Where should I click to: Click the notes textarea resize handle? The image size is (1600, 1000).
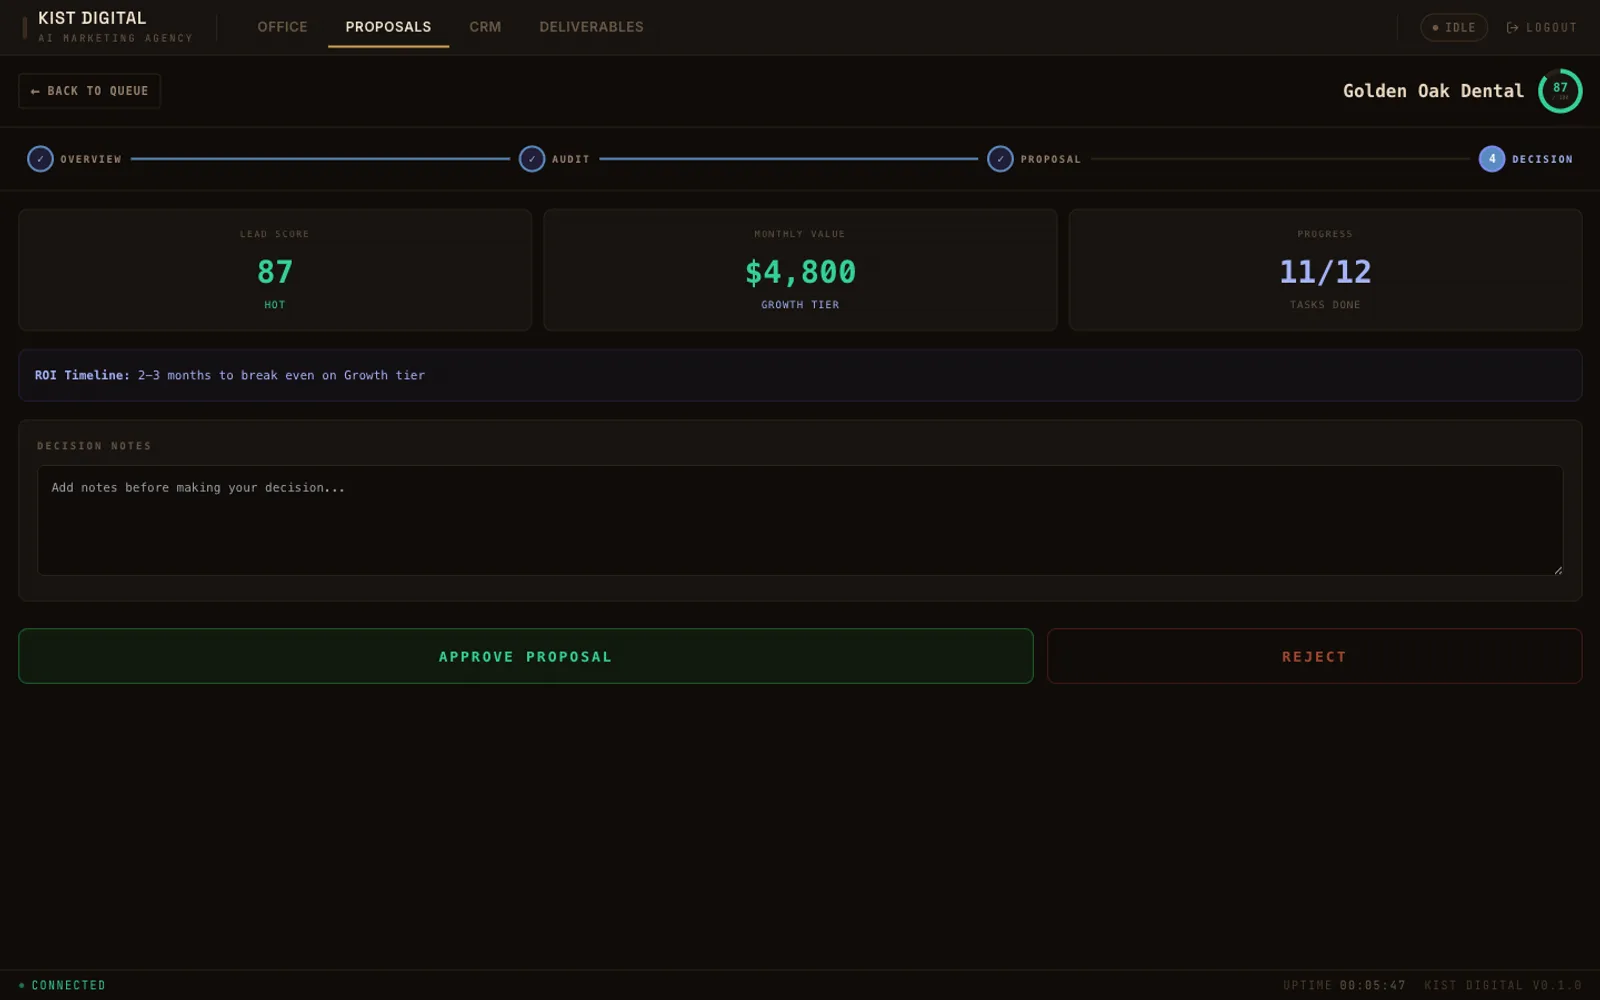click(1557, 570)
